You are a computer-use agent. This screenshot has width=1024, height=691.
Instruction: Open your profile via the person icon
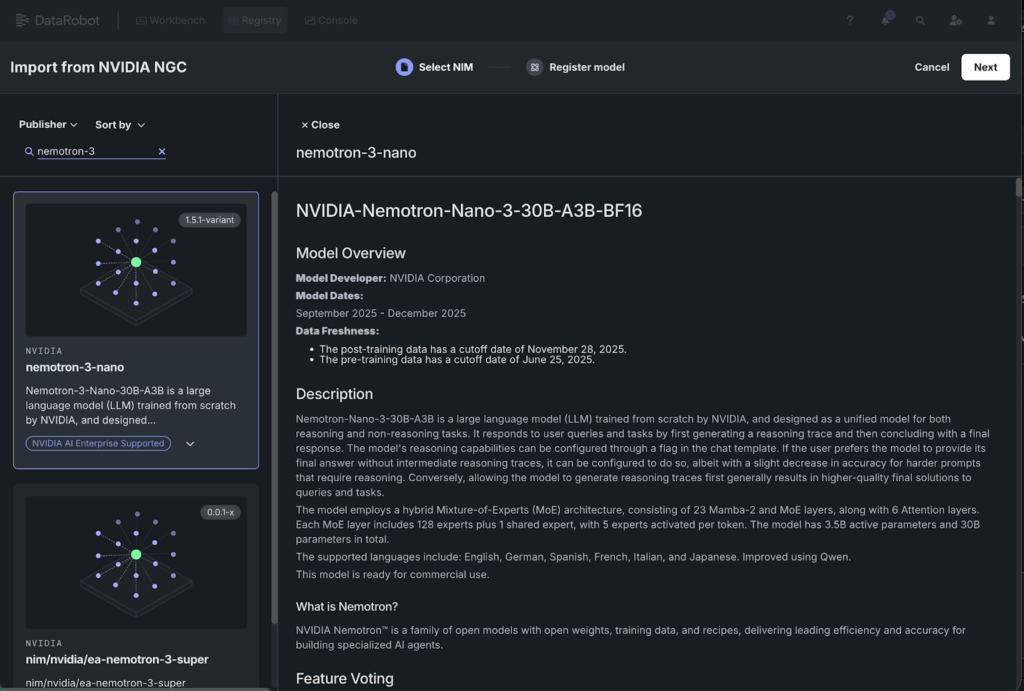pos(989,20)
